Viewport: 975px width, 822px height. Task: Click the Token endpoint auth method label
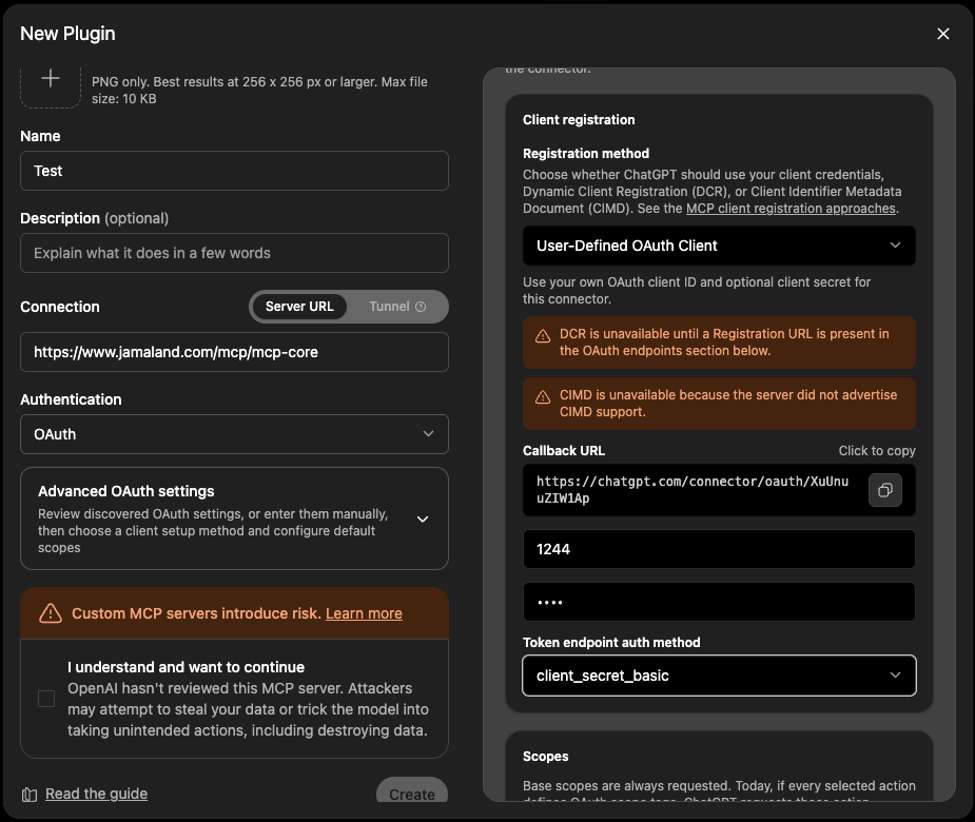point(611,642)
